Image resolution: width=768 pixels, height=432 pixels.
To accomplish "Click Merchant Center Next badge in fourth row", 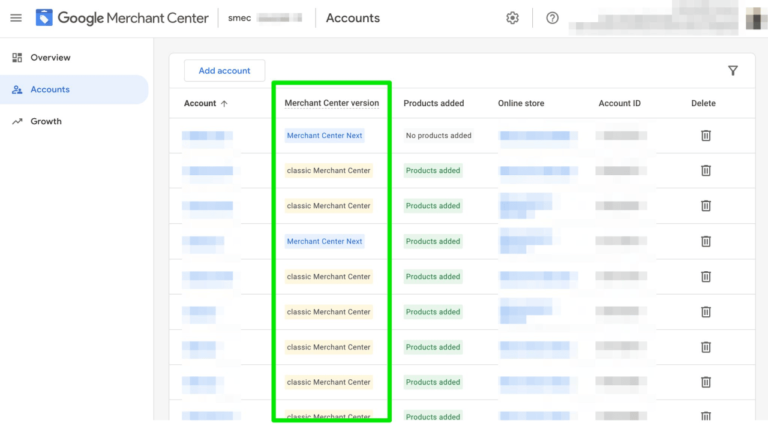I will (324, 241).
